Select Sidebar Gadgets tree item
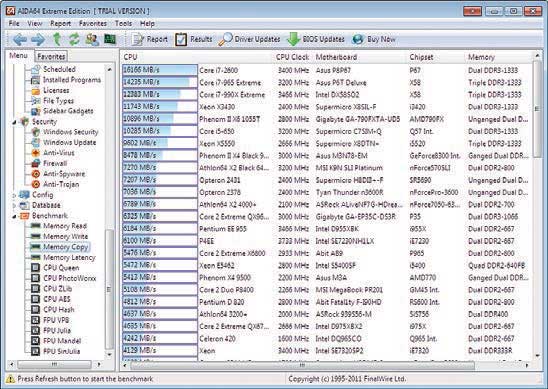The width and height of the screenshot is (548, 389). tap(68, 111)
